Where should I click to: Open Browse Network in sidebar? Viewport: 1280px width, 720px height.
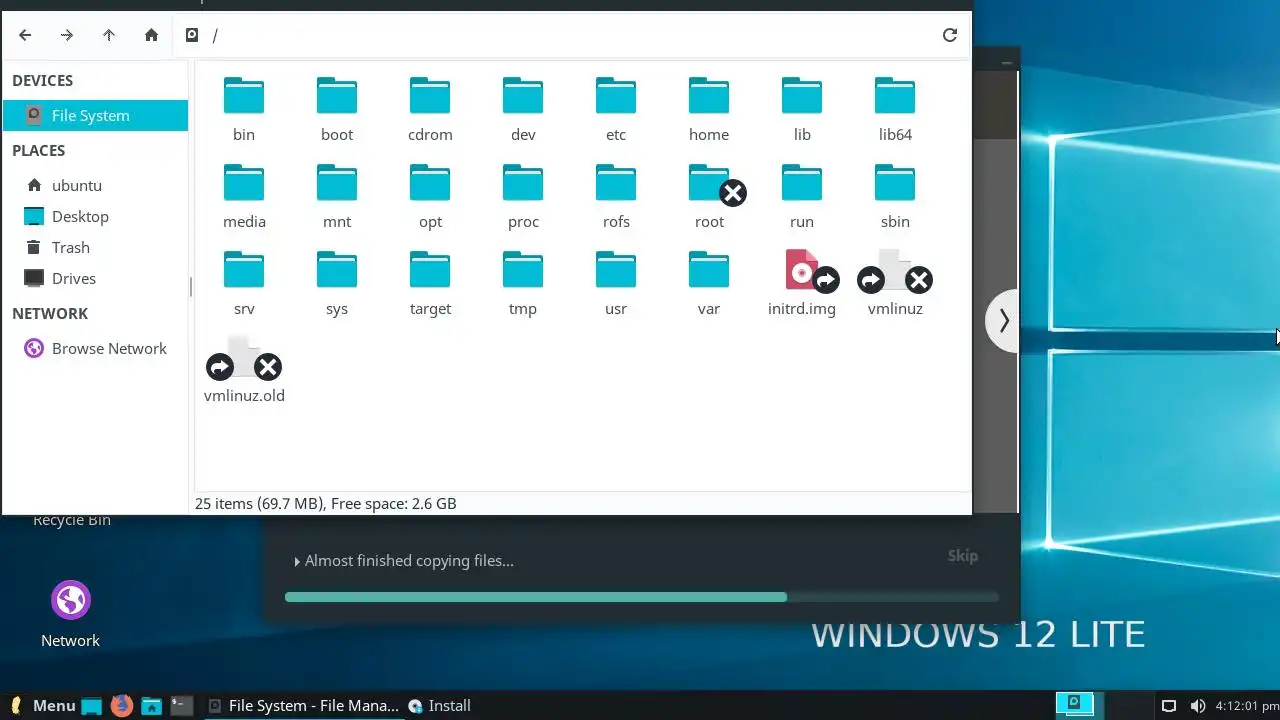pos(95,348)
